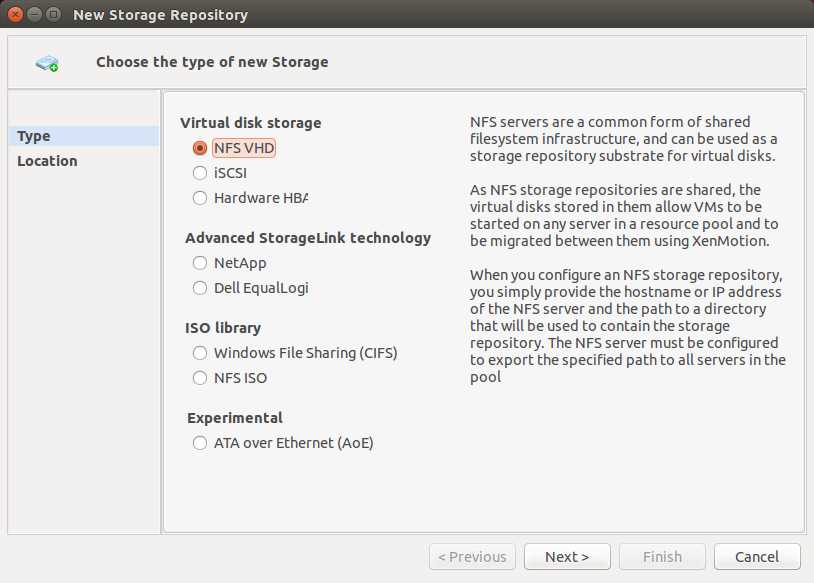Image resolution: width=814 pixels, height=583 pixels.
Task: Select the Dell EqualLogic radio button
Action: pos(200,288)
